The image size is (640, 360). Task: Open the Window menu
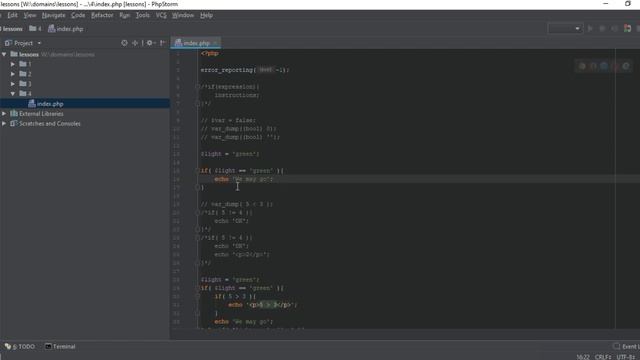182,15
